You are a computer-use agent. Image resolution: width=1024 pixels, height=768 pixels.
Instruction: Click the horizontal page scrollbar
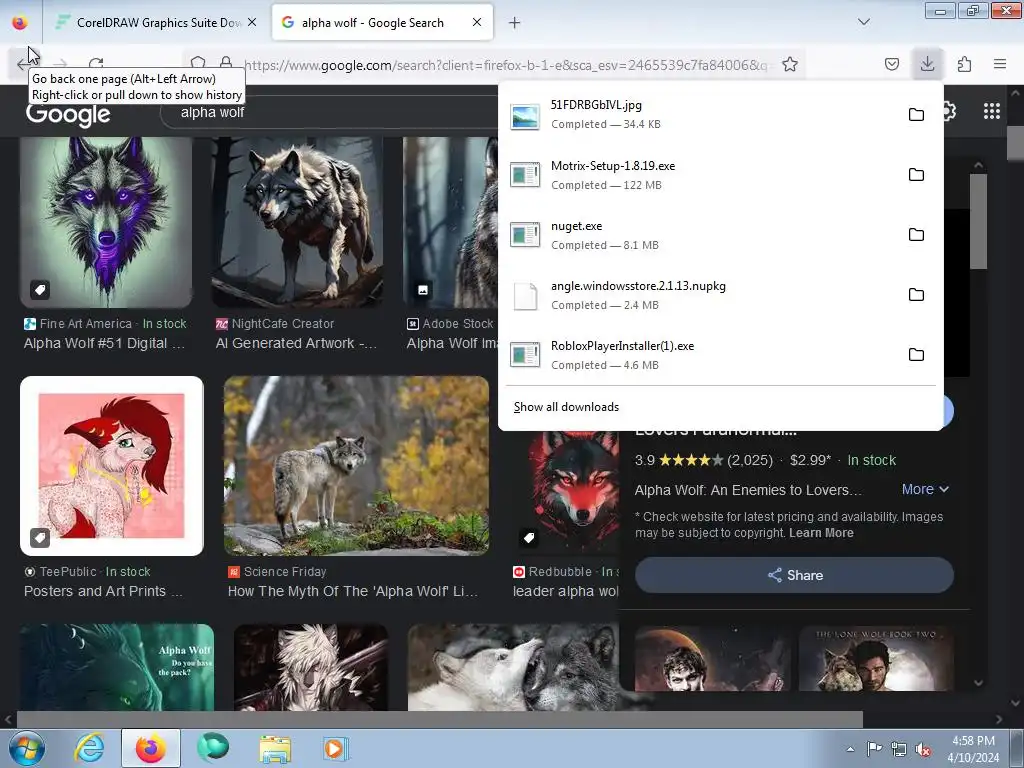point(439,720)
